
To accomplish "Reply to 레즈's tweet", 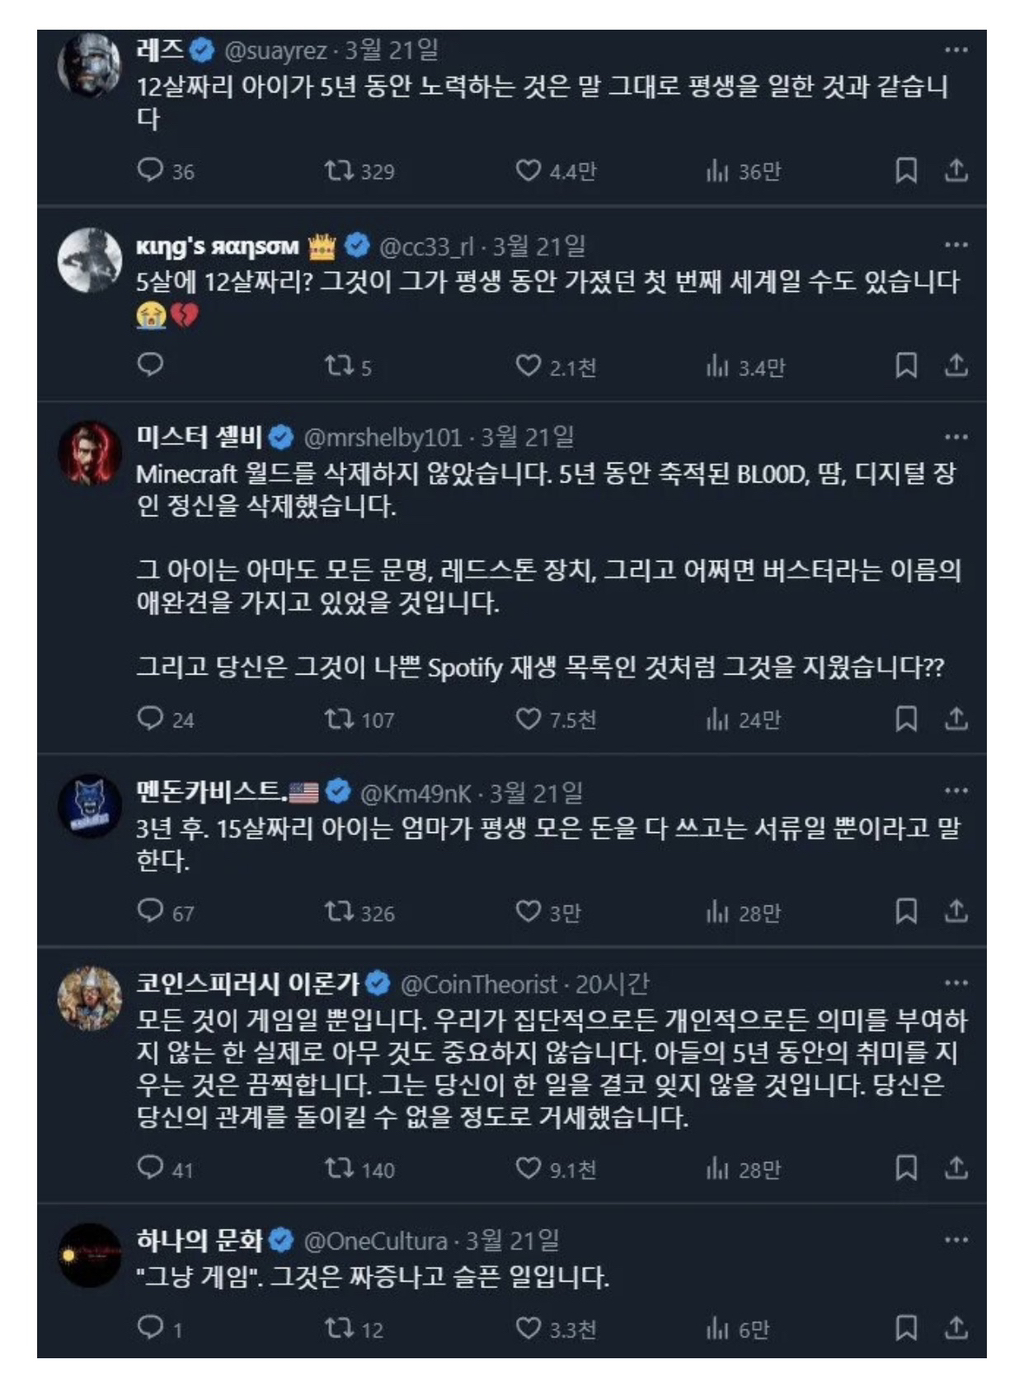I will click(x=150, y=170).
